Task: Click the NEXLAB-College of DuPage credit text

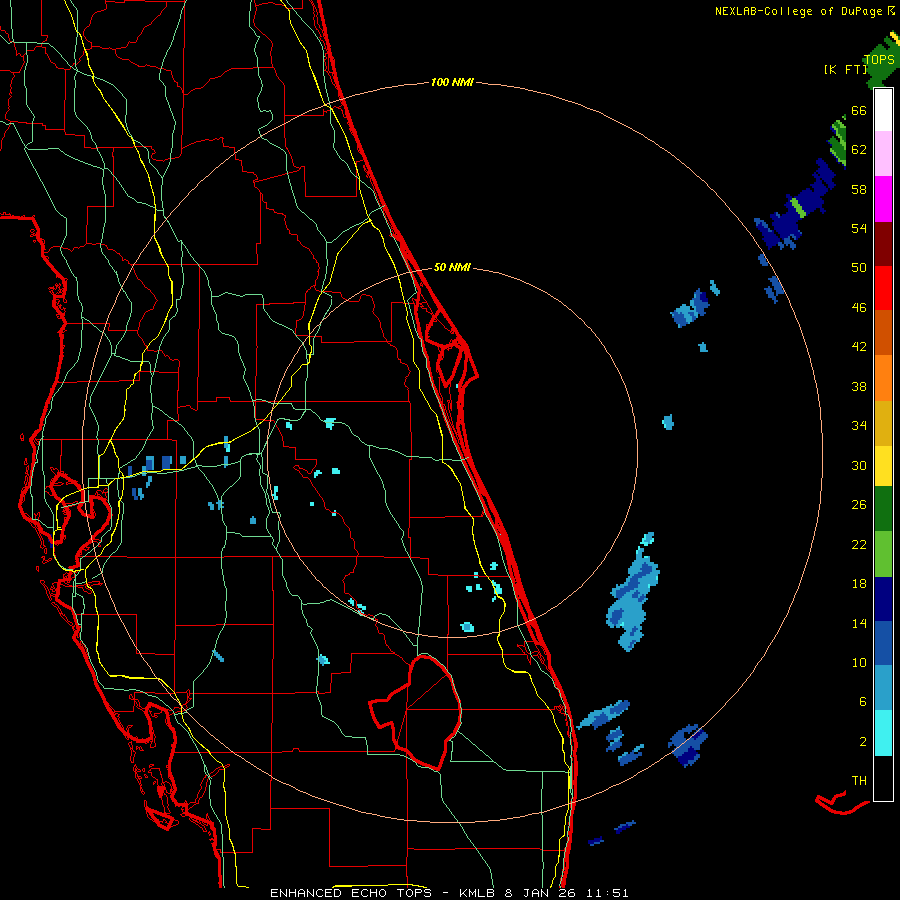Action: click(x=804, y=11)
